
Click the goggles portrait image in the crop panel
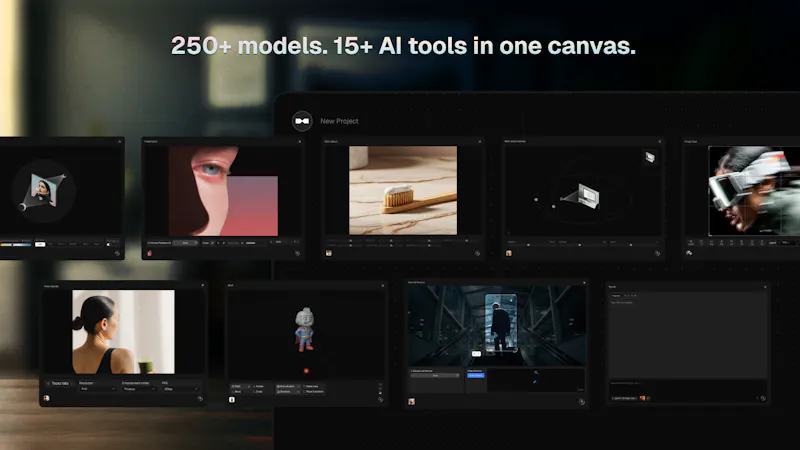pyautogui.click(x=754, y=191)
